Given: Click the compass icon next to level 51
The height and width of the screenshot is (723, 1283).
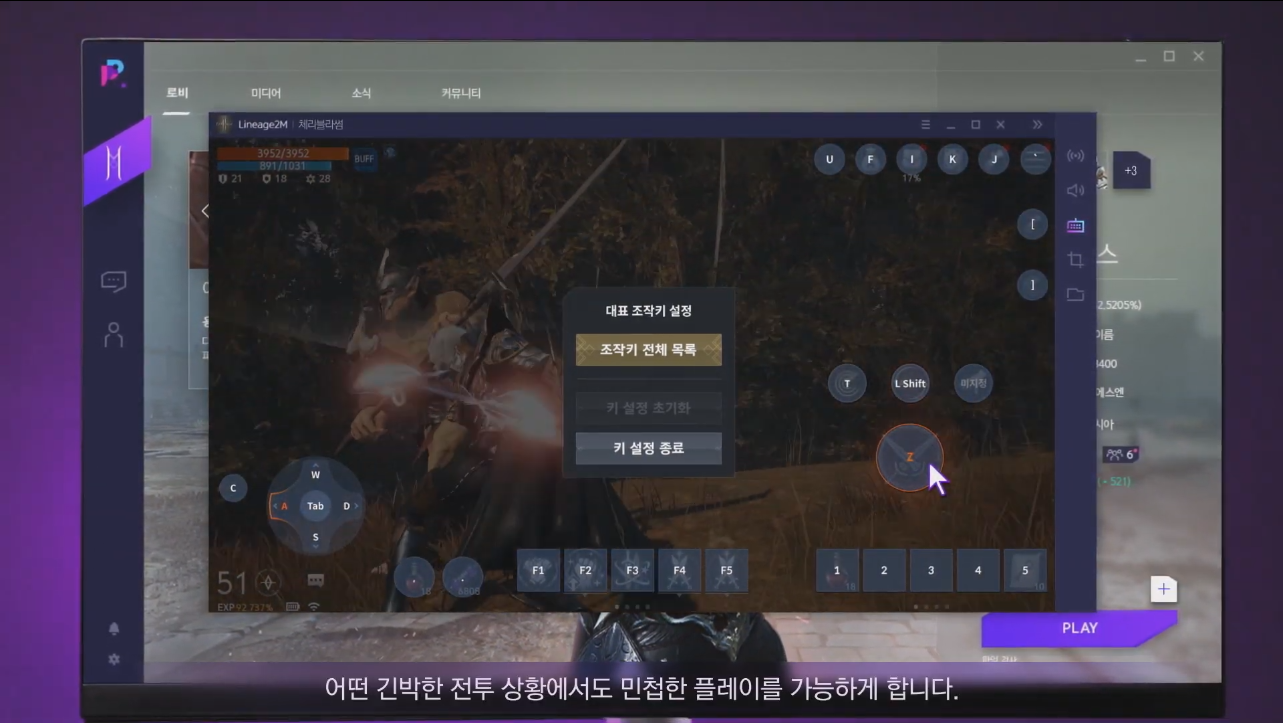Looking at the screenshot, I should pos(267,581).
